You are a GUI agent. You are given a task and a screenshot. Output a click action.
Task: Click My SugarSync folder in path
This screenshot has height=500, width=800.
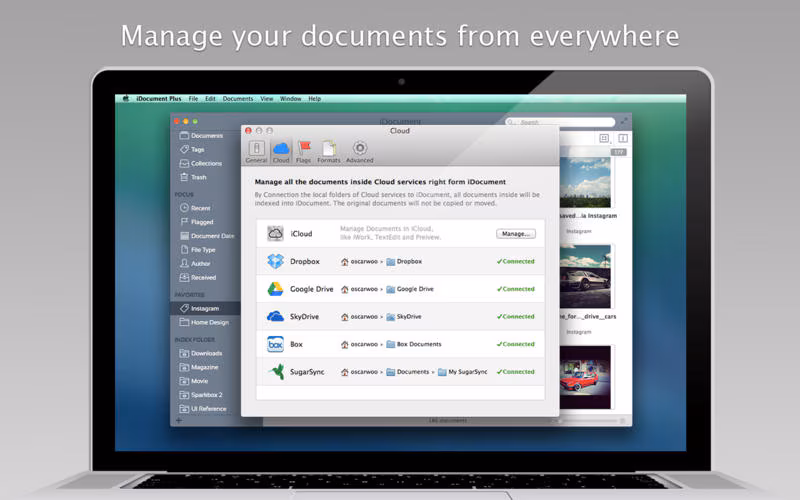pos(463,371)
